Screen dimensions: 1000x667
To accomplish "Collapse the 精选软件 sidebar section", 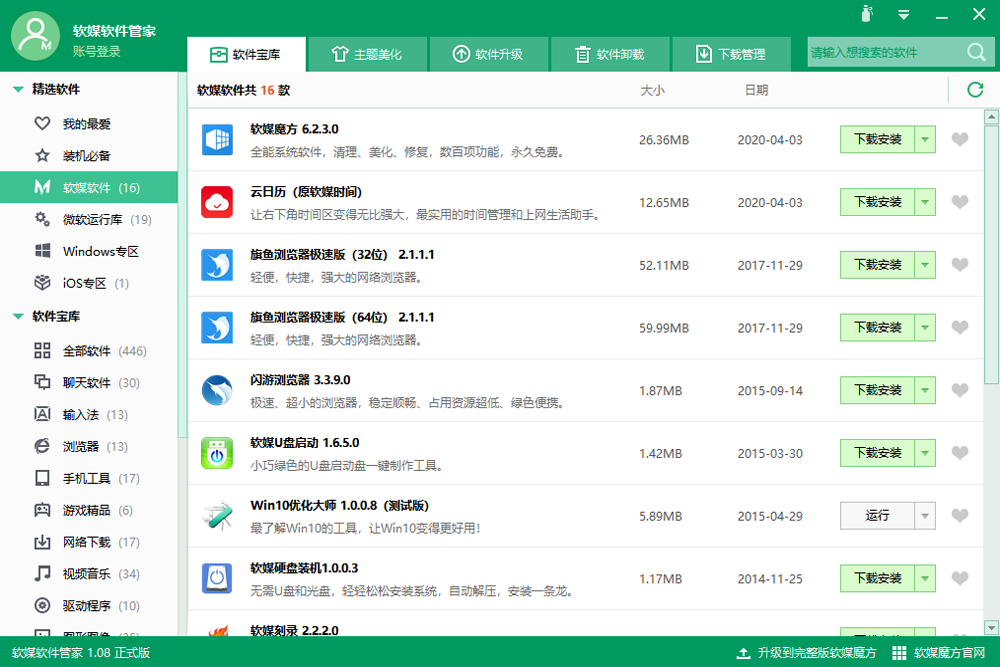I will tap(18, 89).
